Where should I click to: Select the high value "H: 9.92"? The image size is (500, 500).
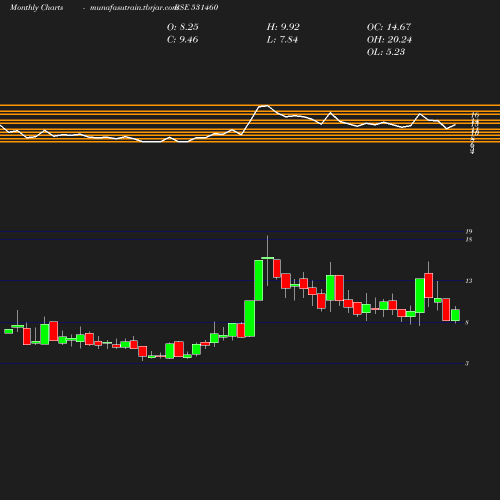coord(283,27)
